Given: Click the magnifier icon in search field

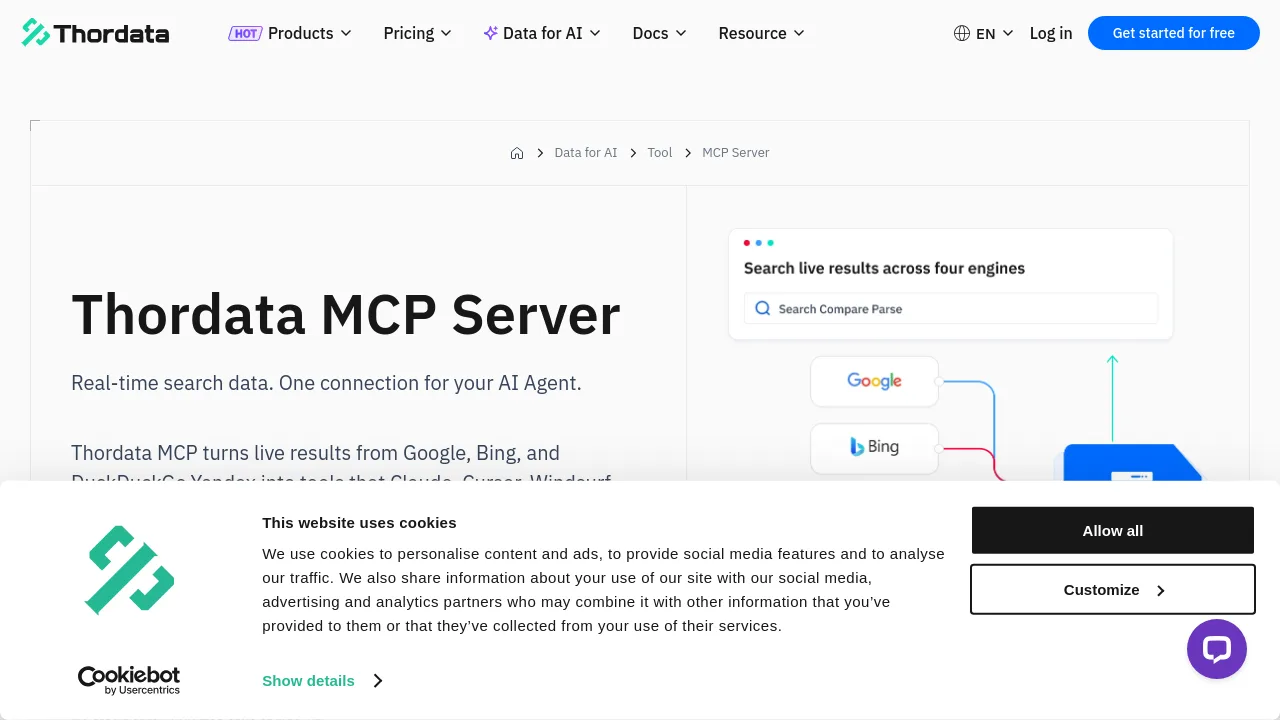Looking at the screenshot, I should click(763, 309).
